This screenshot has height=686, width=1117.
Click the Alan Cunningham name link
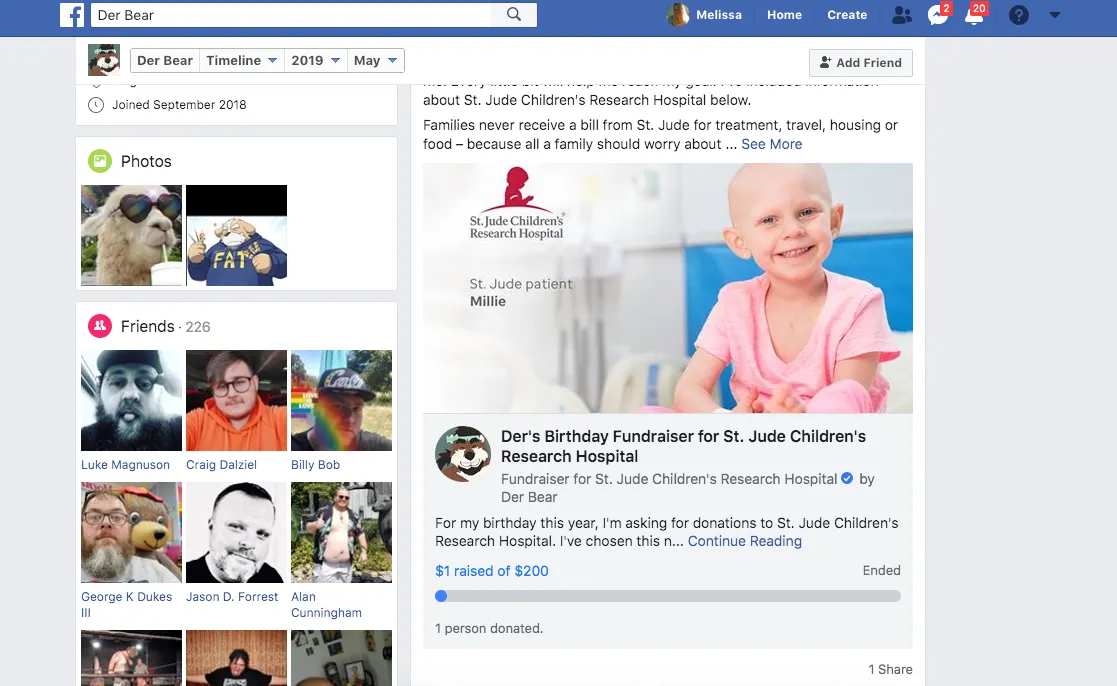(326, 604)
